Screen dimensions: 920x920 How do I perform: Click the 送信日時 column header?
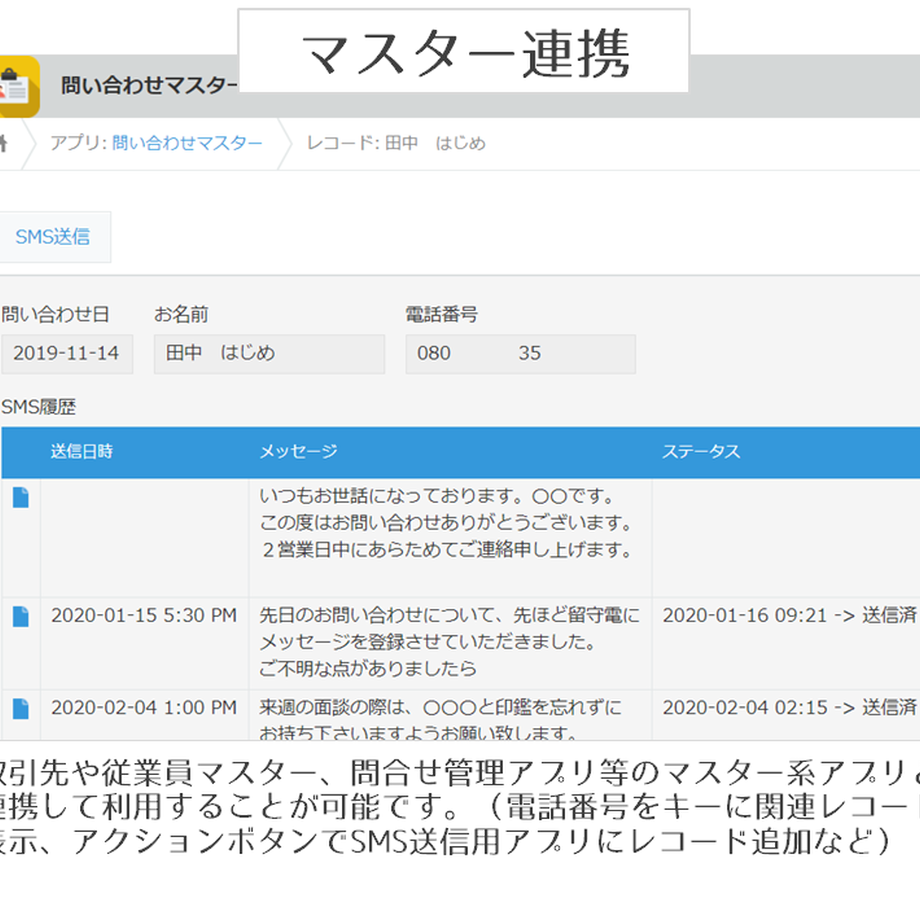(82, 451)
